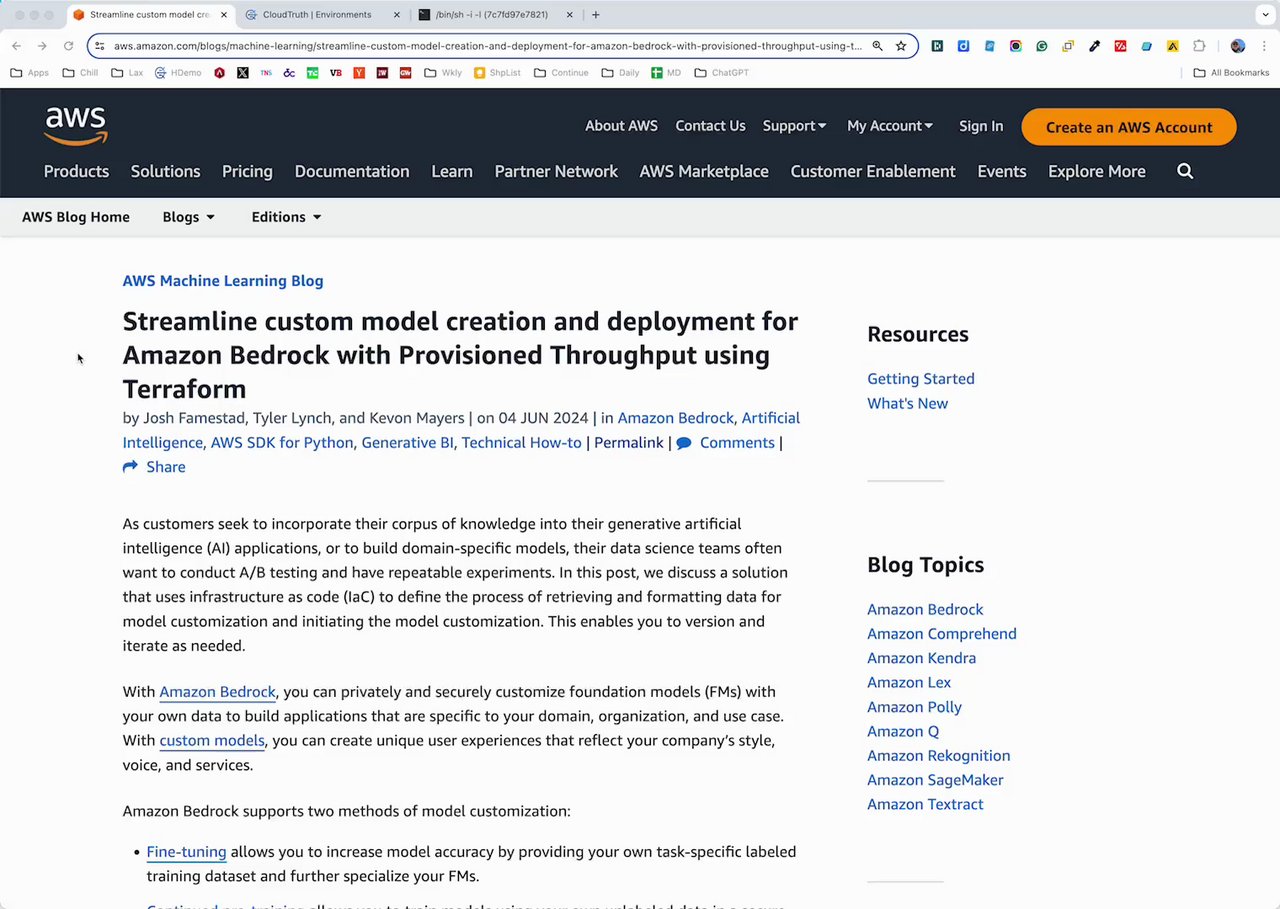Click the Permalink link
Screen dimensions: 1280x909
(x=629, y=443)
